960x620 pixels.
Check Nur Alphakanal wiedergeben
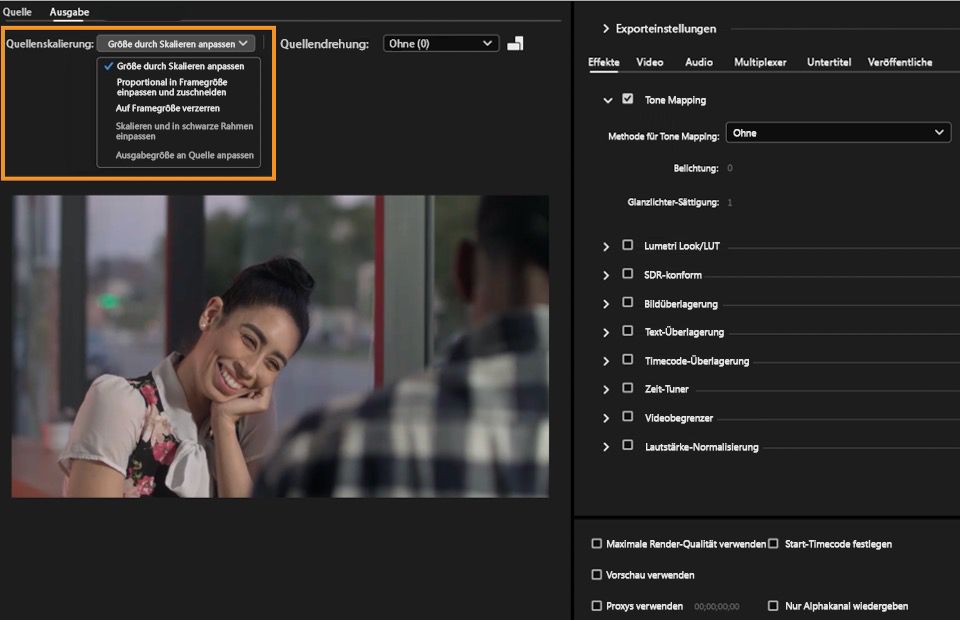[773, 606]
